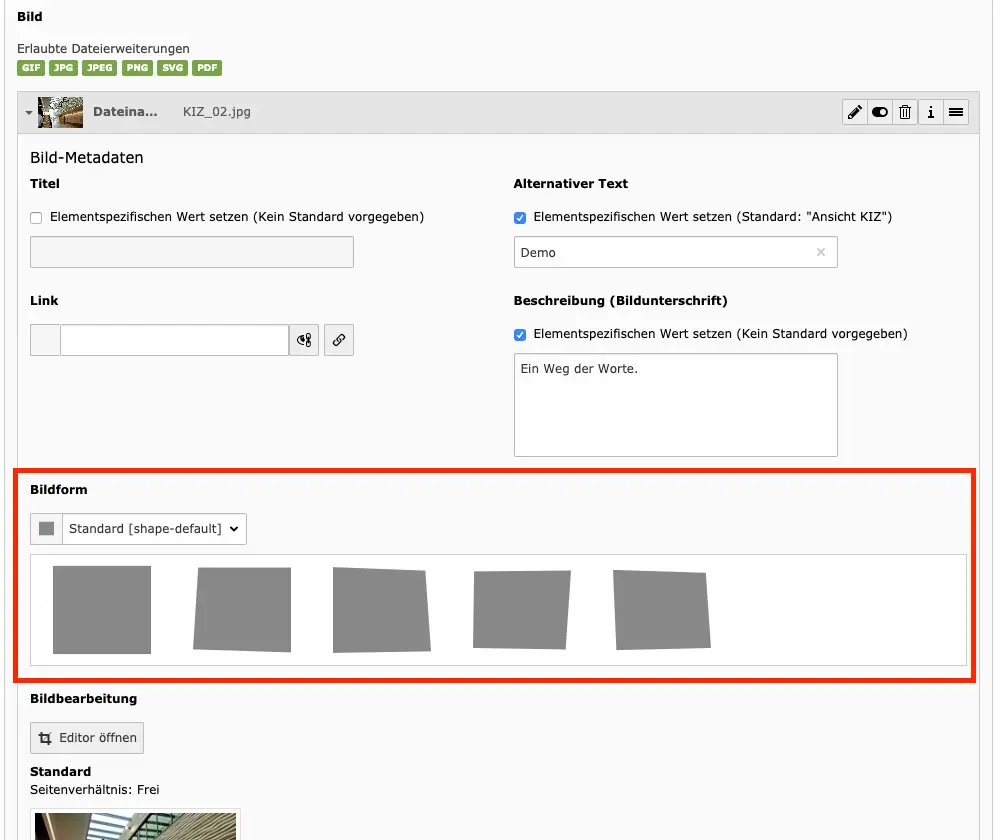
Task: Open the Bildform shape dropdown
Action: (x=154, y=529)
